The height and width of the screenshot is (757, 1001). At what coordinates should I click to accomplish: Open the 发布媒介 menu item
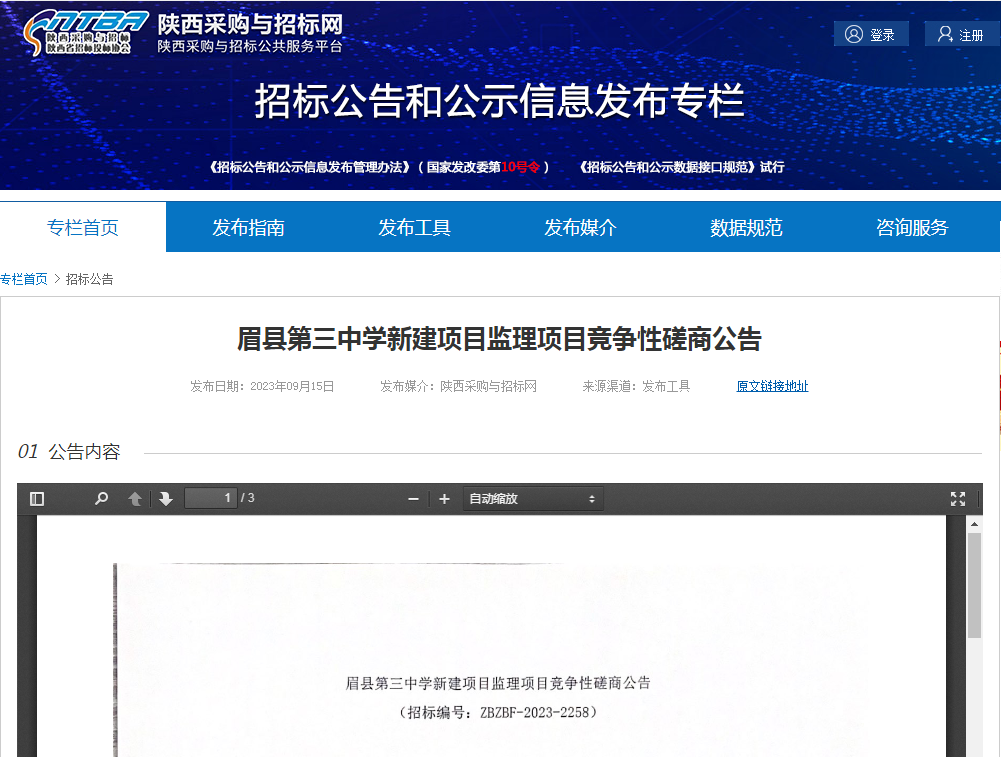pos(580,227)
